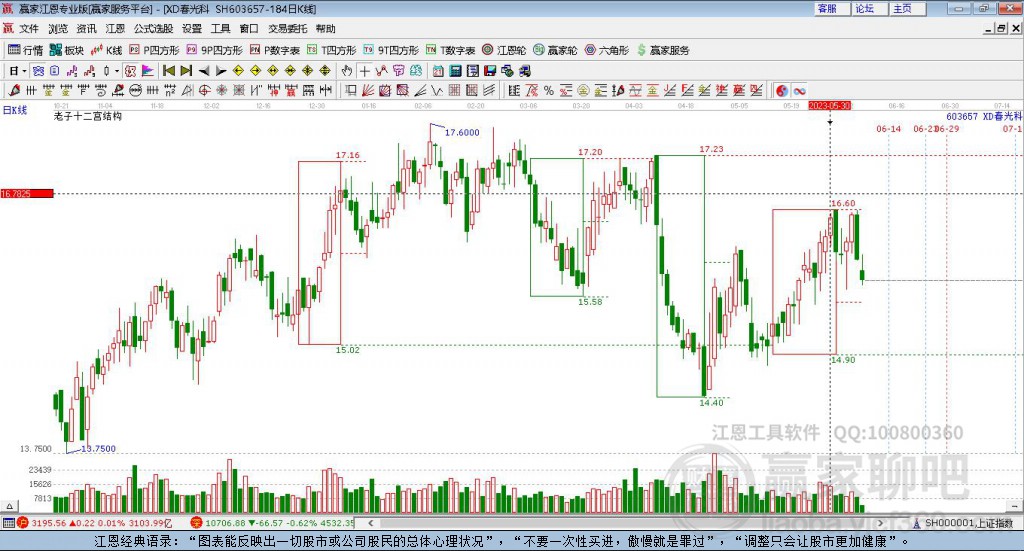The image size is (1024, 551).
Task: Open the 帮助 menu
Action: point(325,29)
